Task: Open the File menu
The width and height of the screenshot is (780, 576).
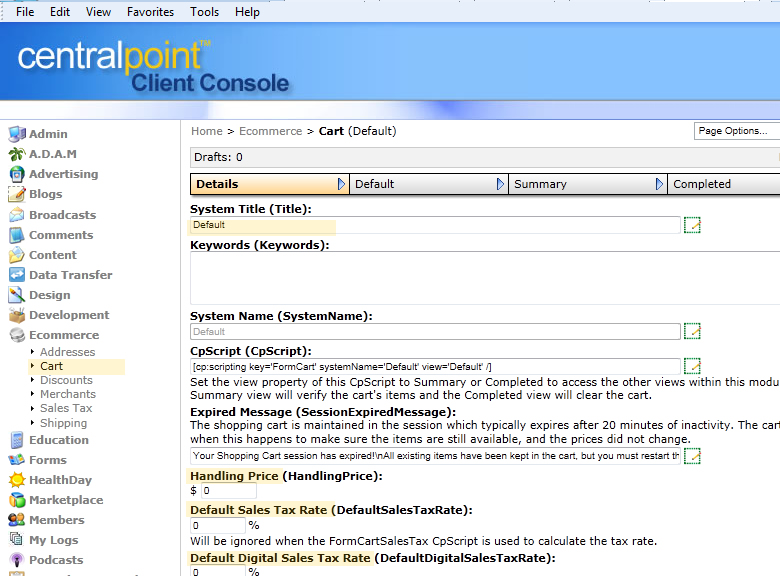Action: point(25,11)
